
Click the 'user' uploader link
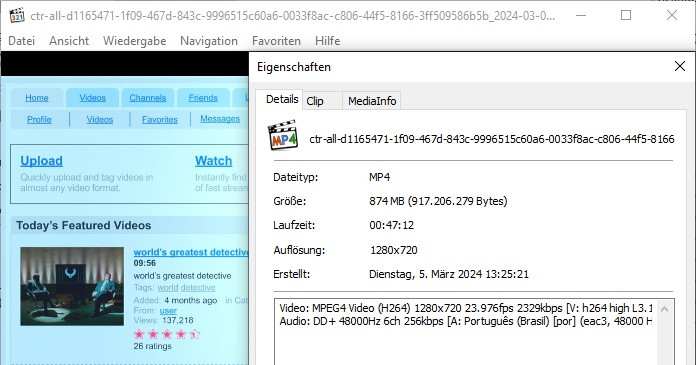[168, 311]
